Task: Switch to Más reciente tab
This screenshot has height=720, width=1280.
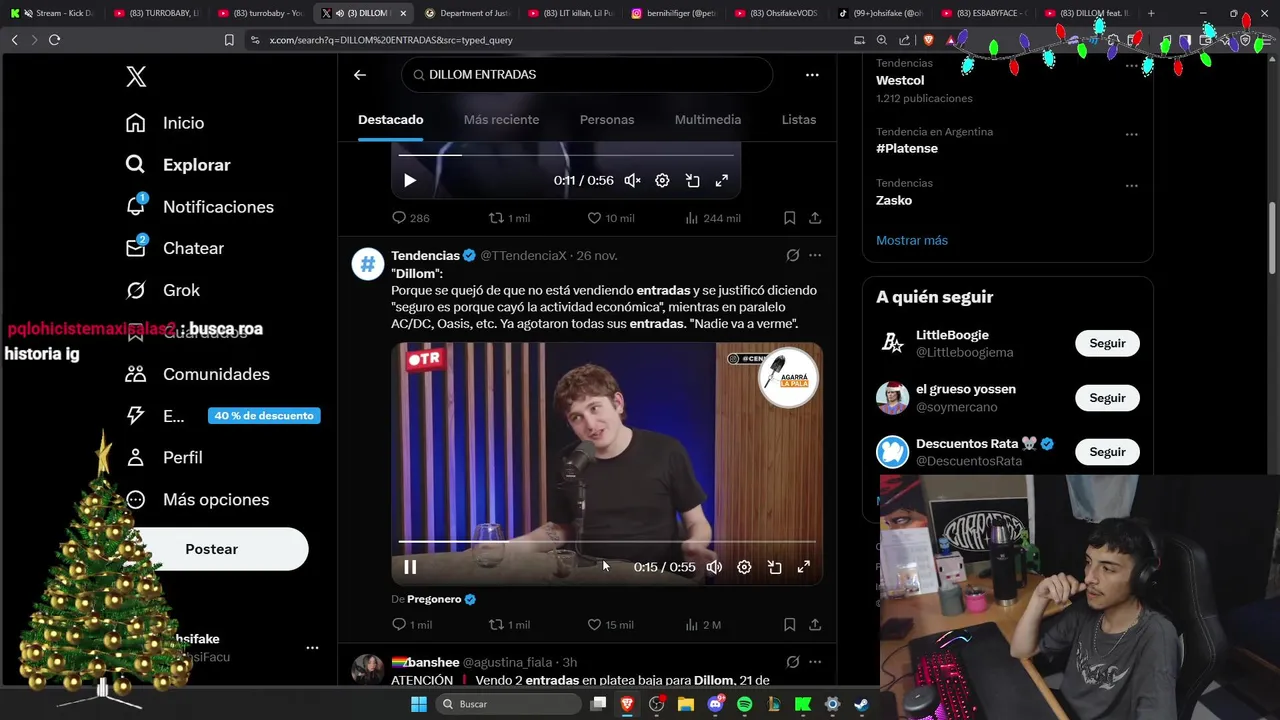Action: pos(501,120)
